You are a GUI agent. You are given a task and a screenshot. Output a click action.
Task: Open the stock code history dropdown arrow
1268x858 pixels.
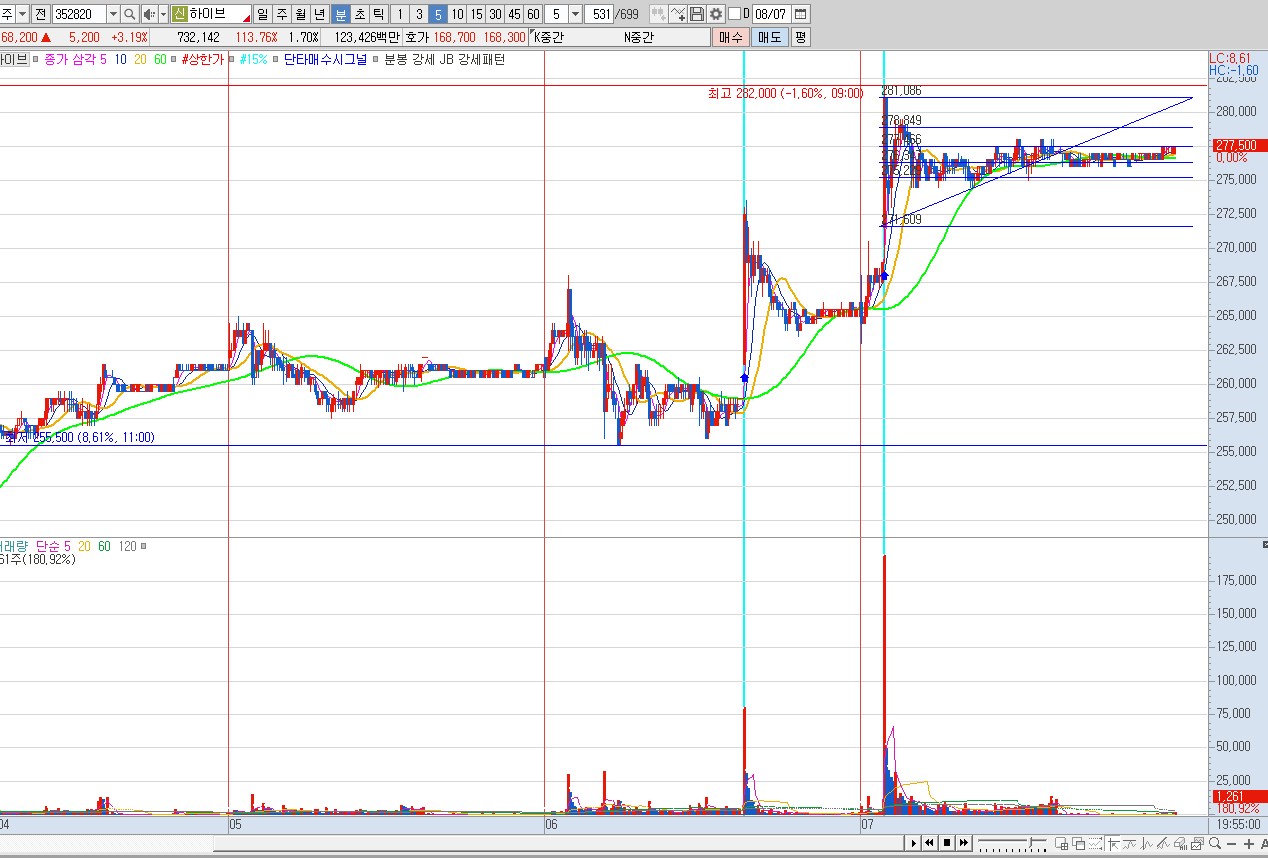point(112,14)
